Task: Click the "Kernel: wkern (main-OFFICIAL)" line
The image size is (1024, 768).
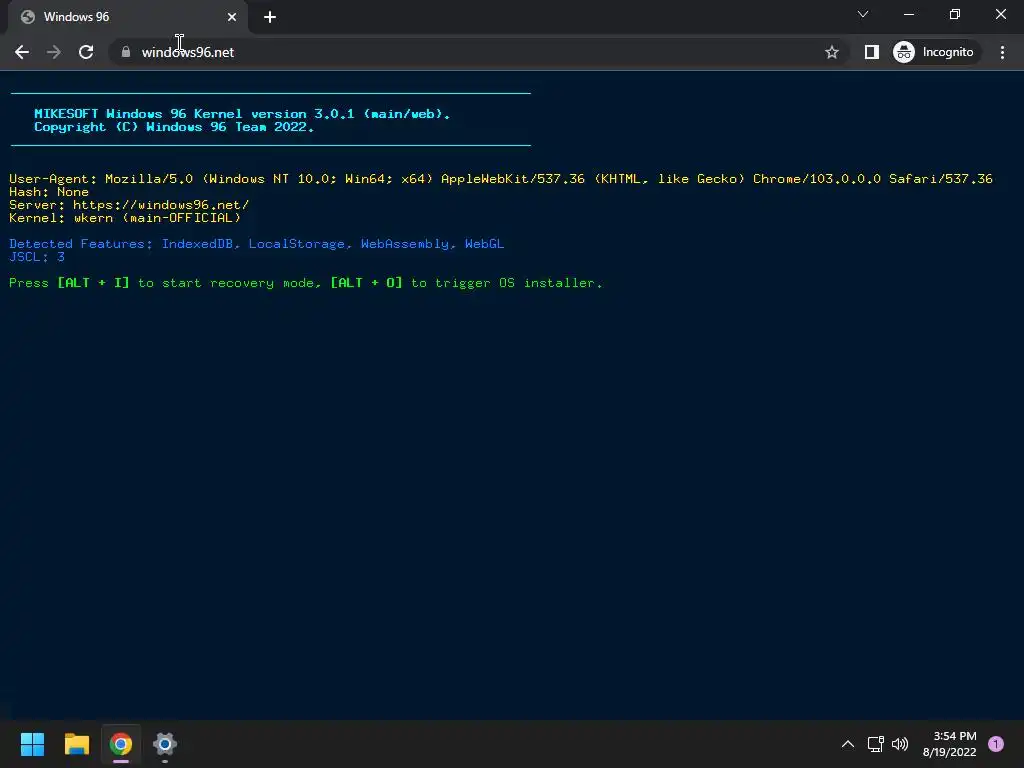Action: 125,218
